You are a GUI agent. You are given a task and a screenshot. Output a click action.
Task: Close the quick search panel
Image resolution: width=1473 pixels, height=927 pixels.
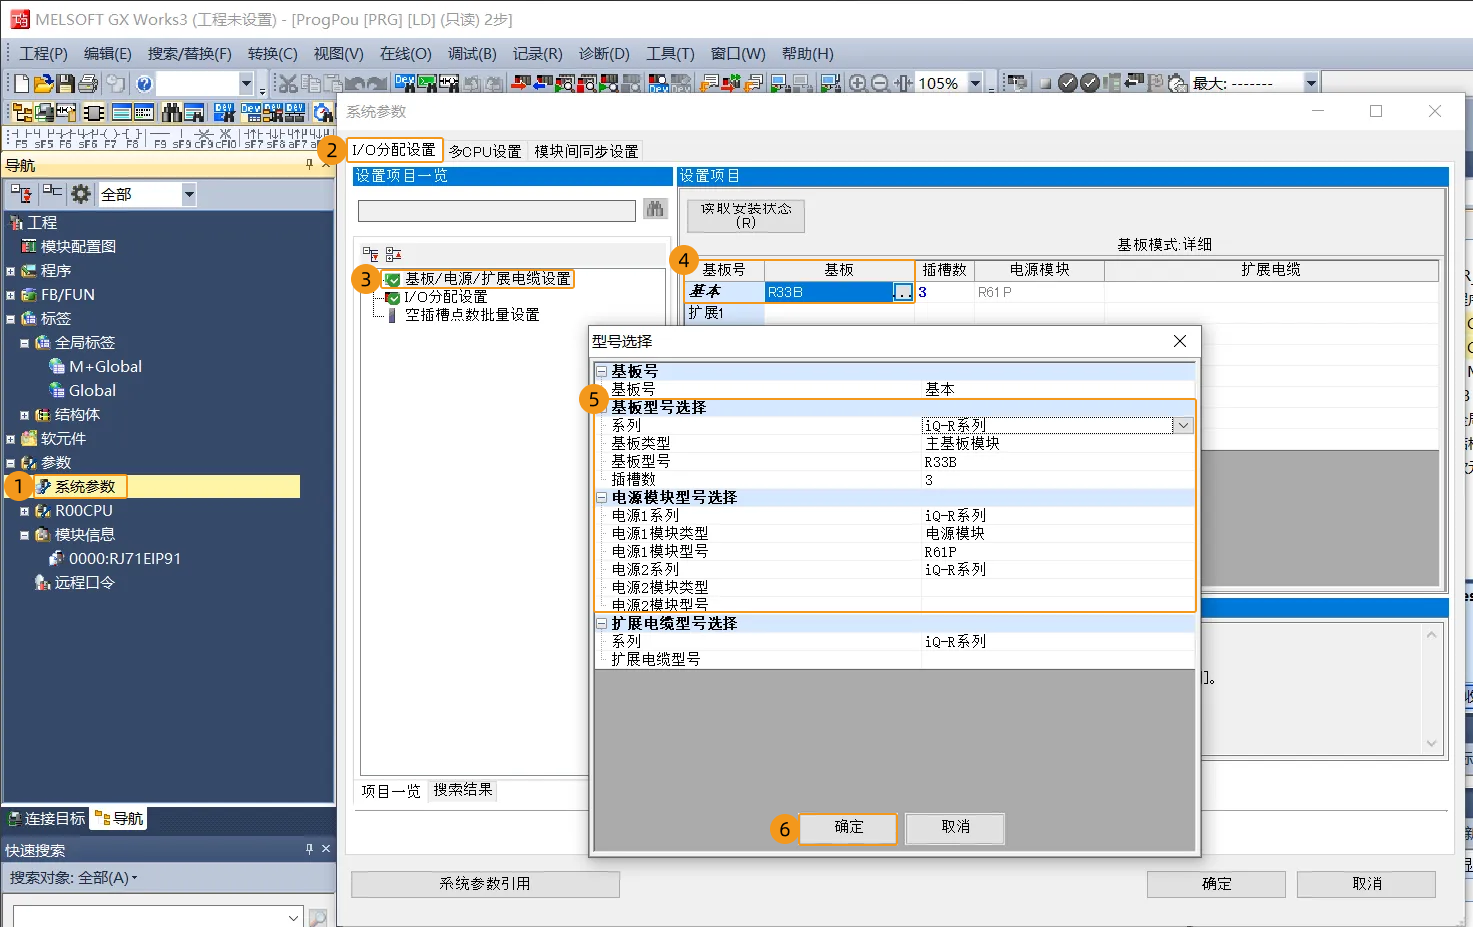point(326,849)
